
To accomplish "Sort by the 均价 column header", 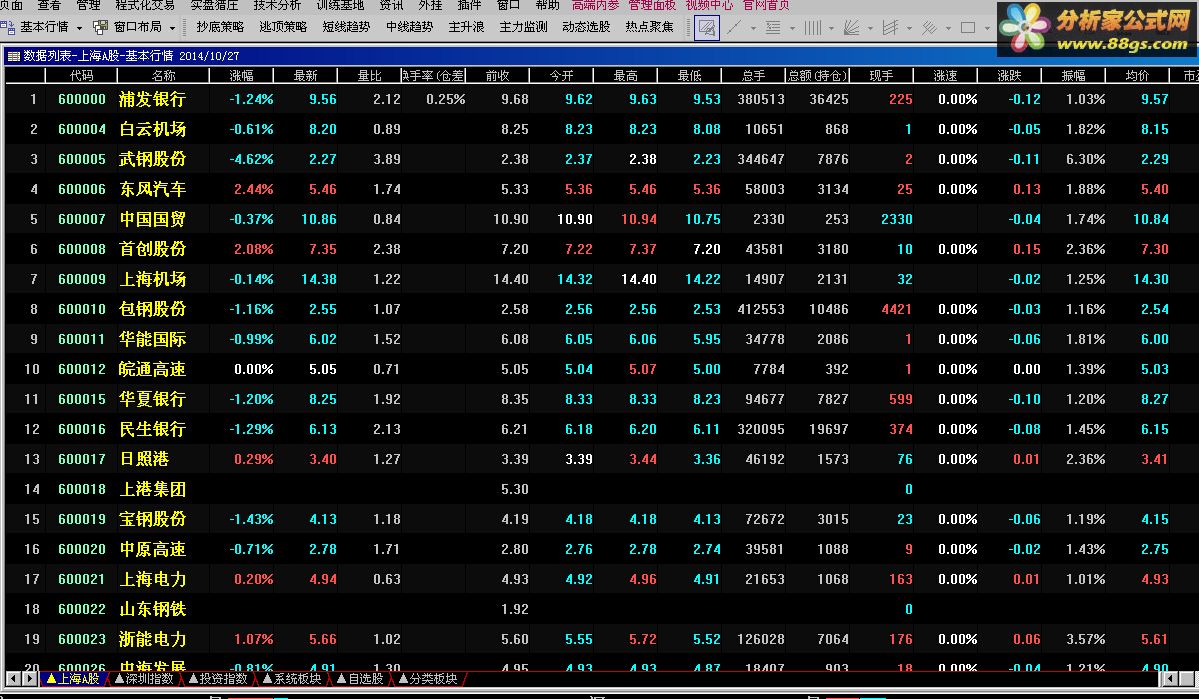I will [x=1138, y=76].
